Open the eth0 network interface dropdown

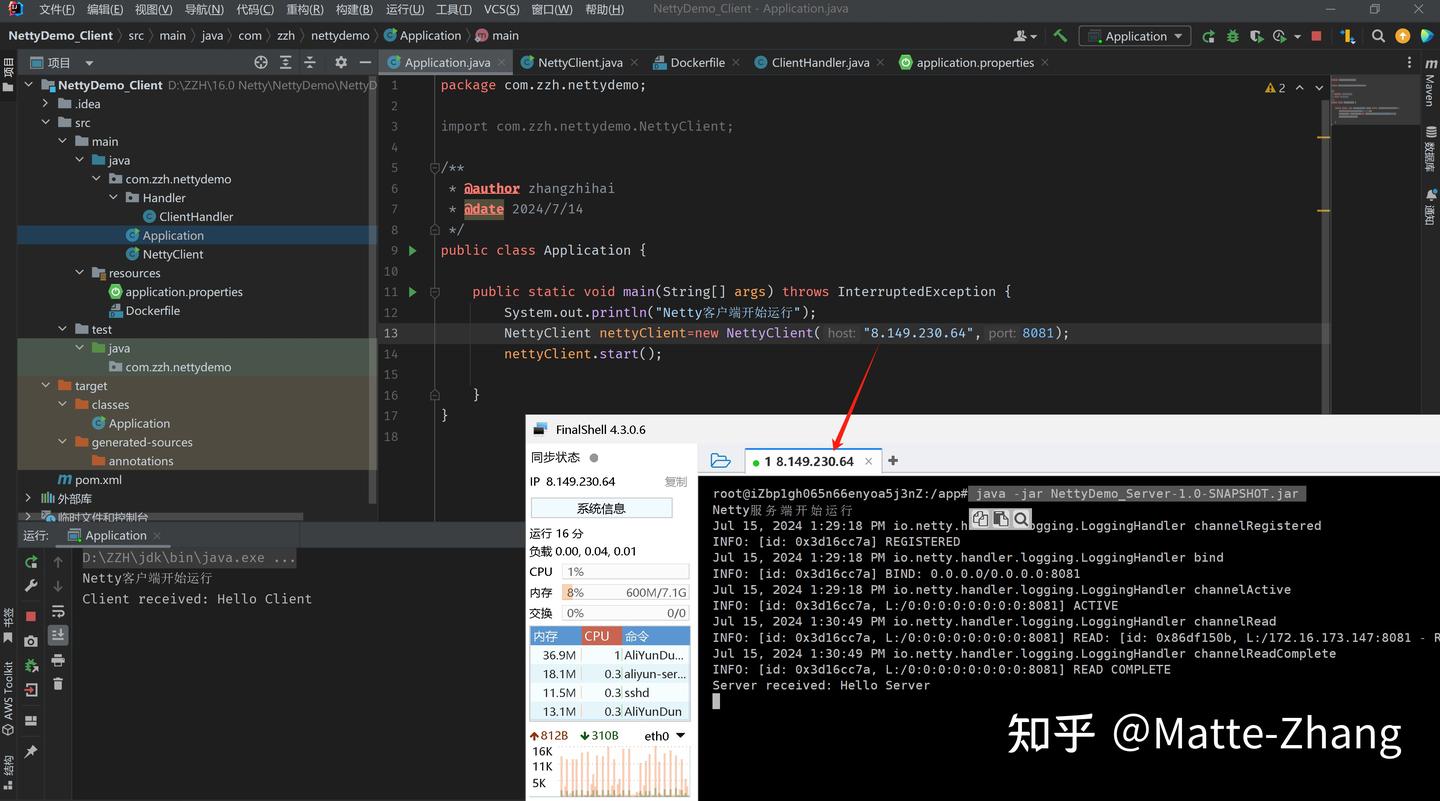[665, 736]
